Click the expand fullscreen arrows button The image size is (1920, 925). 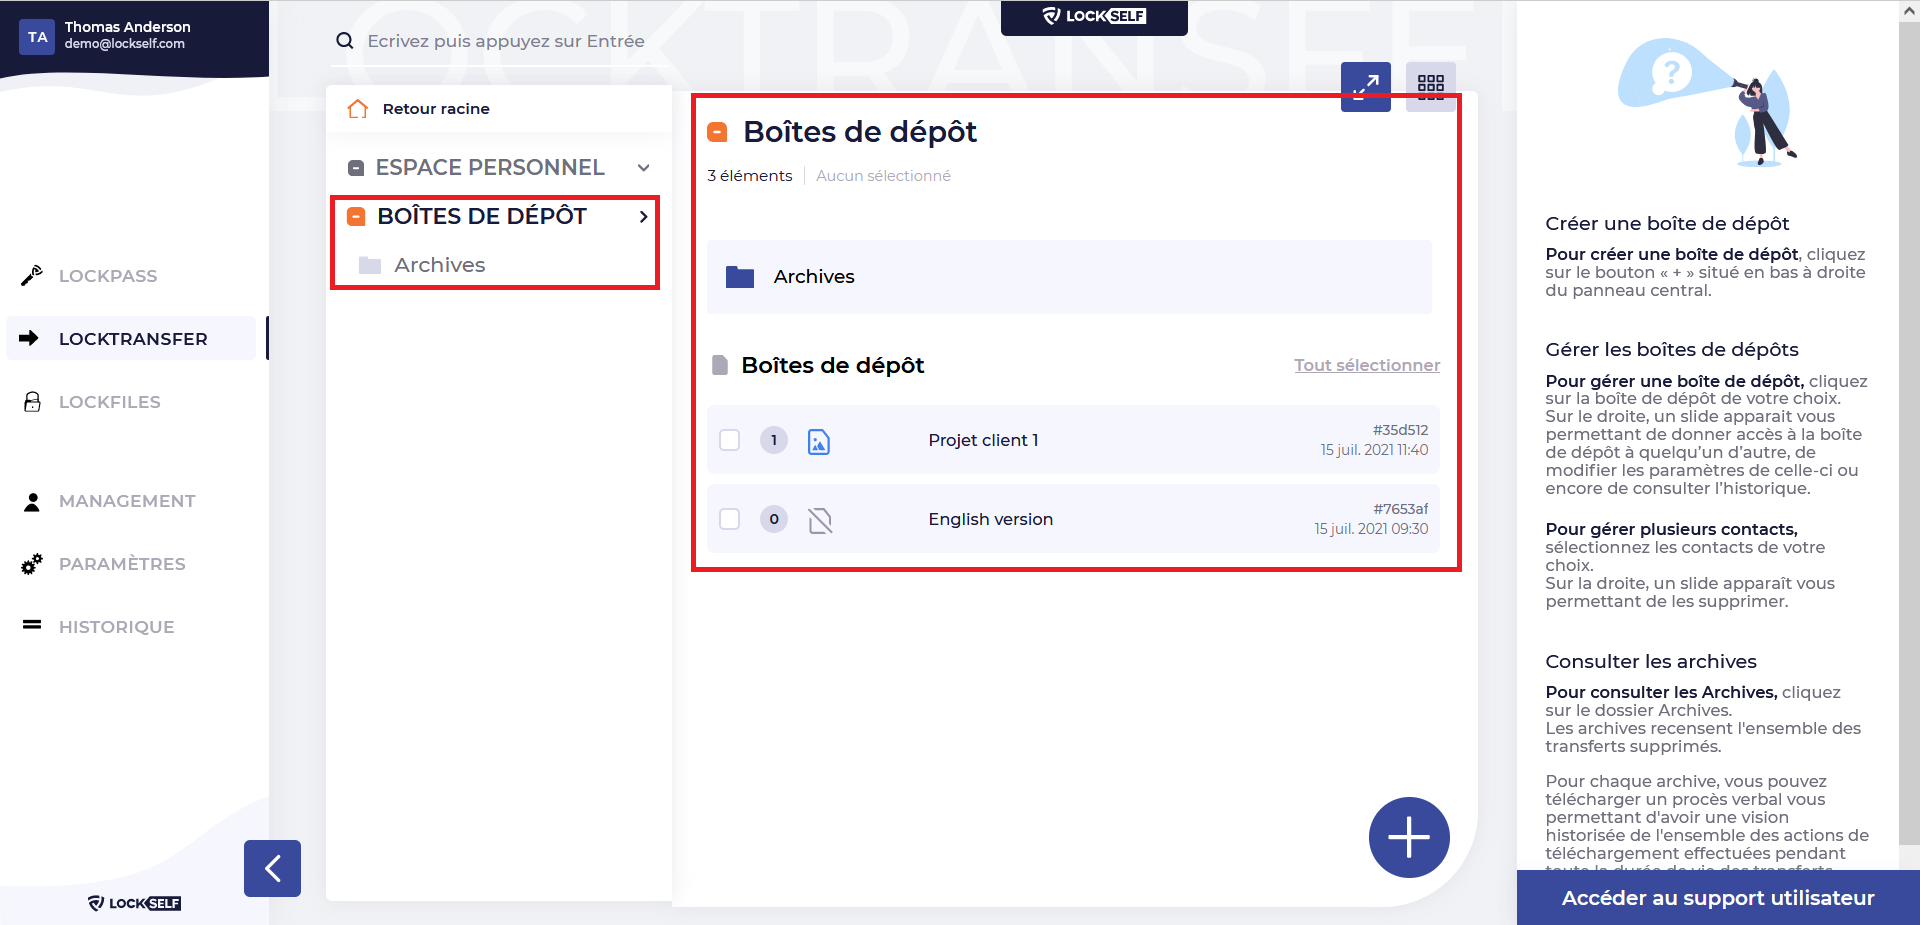pos(1366,87)
